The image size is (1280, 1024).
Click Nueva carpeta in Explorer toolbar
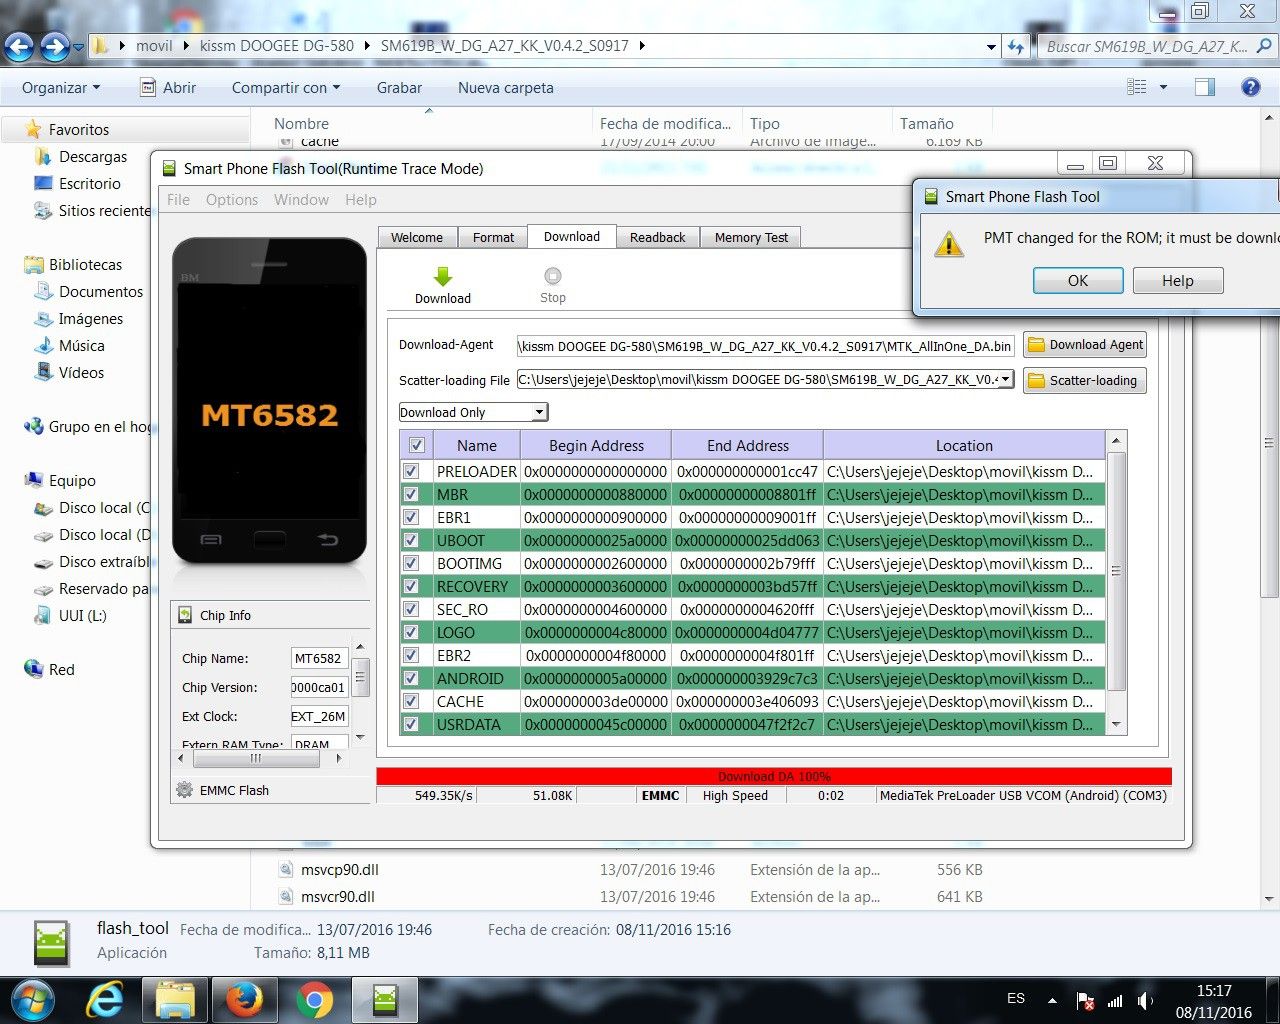pyautogui.click(x=506, y=88)
